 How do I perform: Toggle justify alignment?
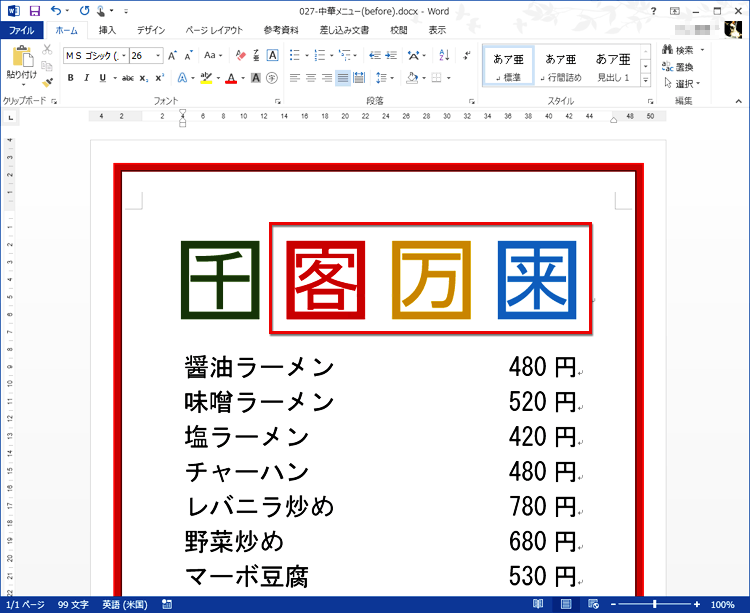[342, 78]
